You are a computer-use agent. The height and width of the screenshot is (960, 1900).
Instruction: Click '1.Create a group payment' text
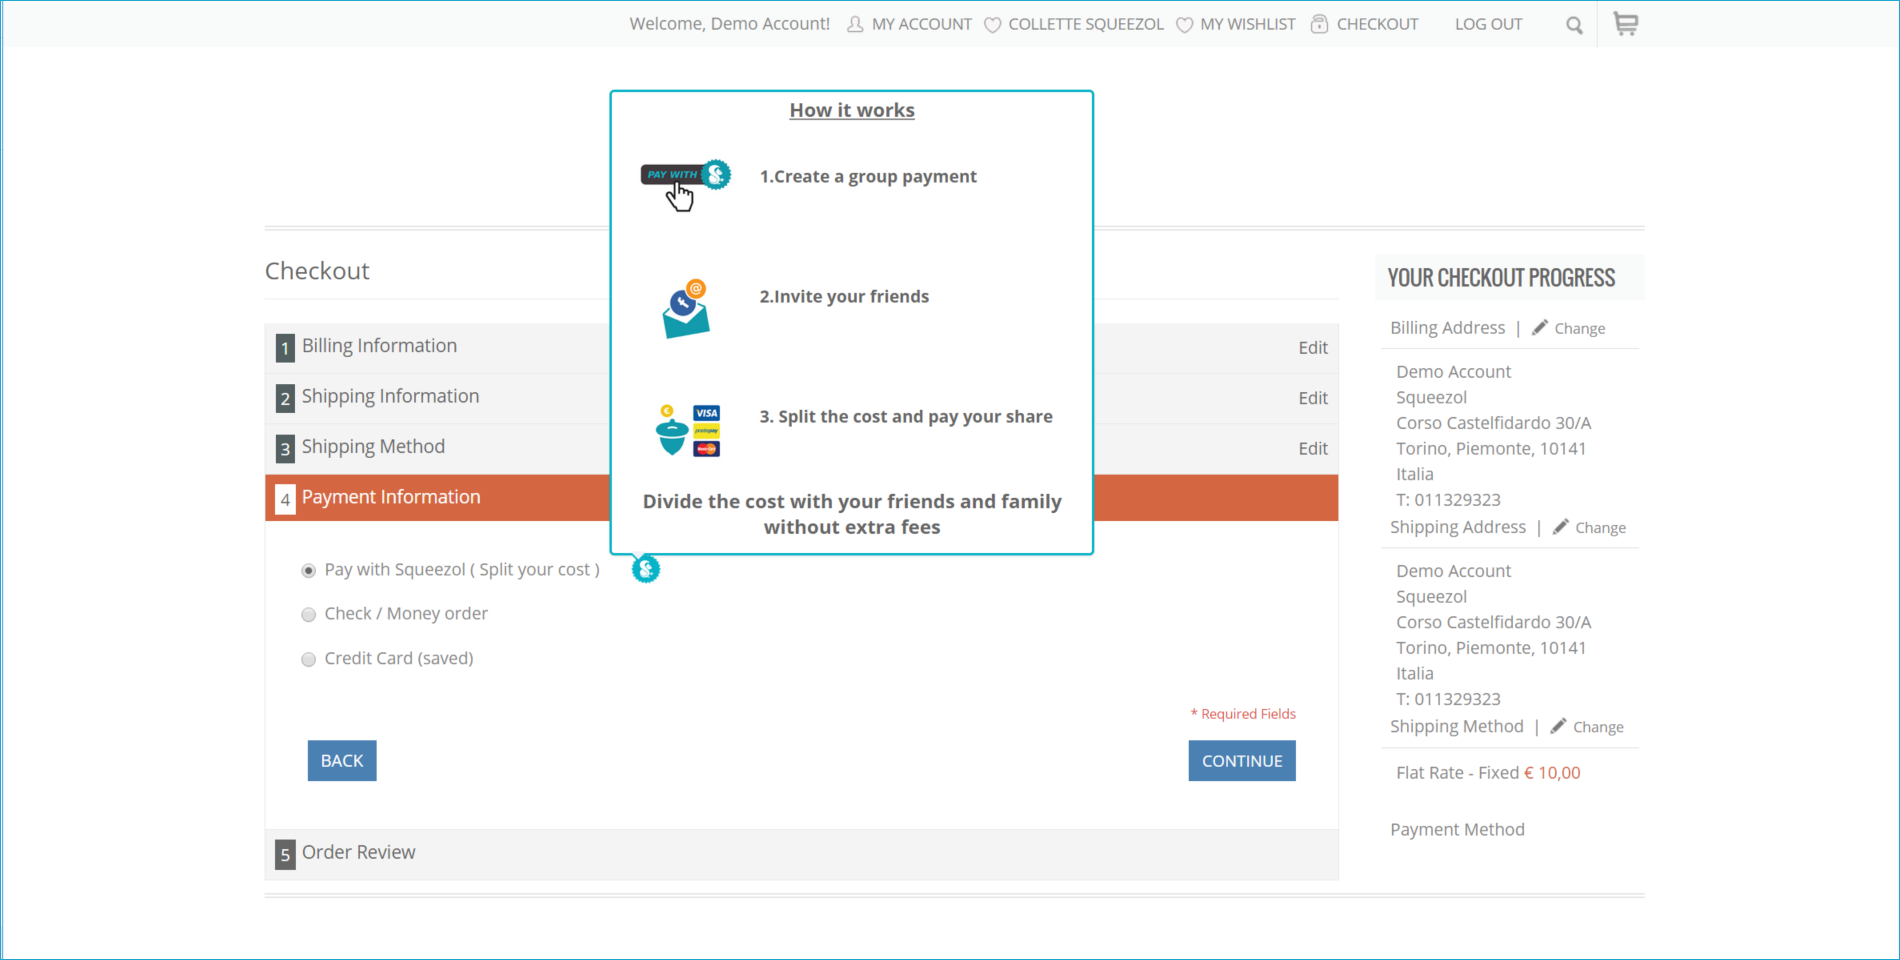tap(868, 176)
